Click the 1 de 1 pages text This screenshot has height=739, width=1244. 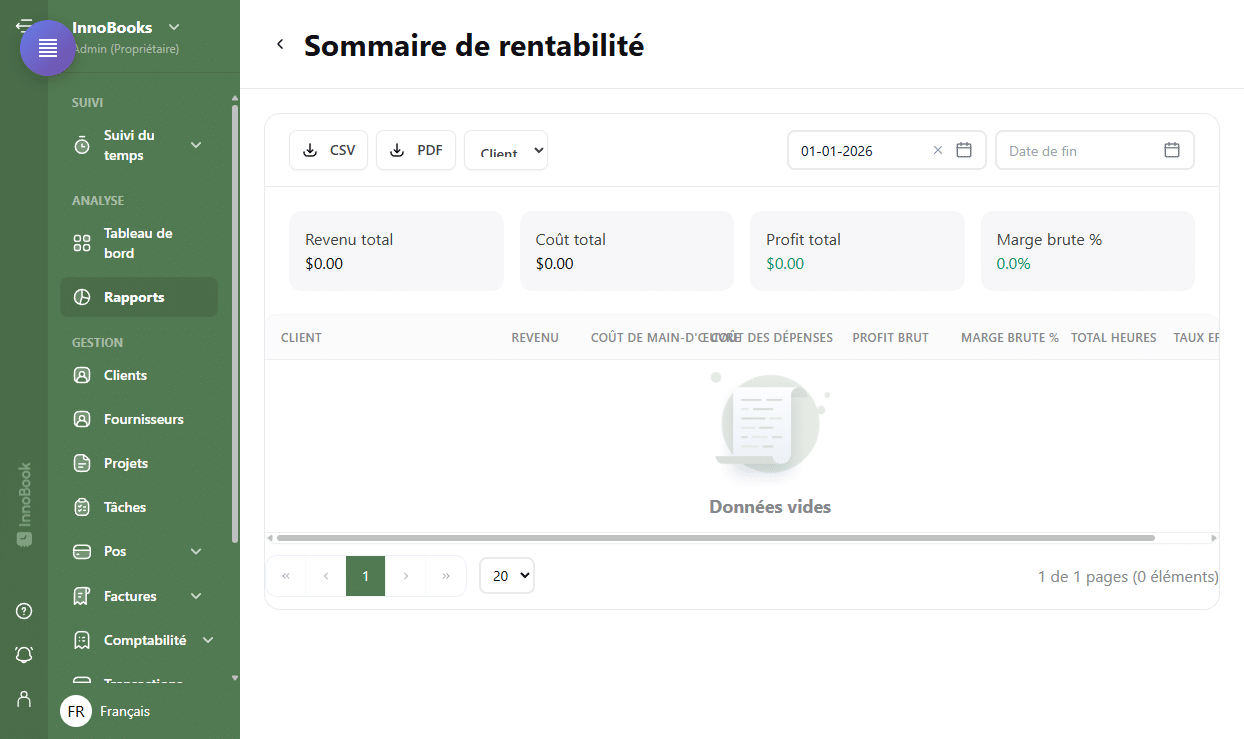click(1128, 576)
